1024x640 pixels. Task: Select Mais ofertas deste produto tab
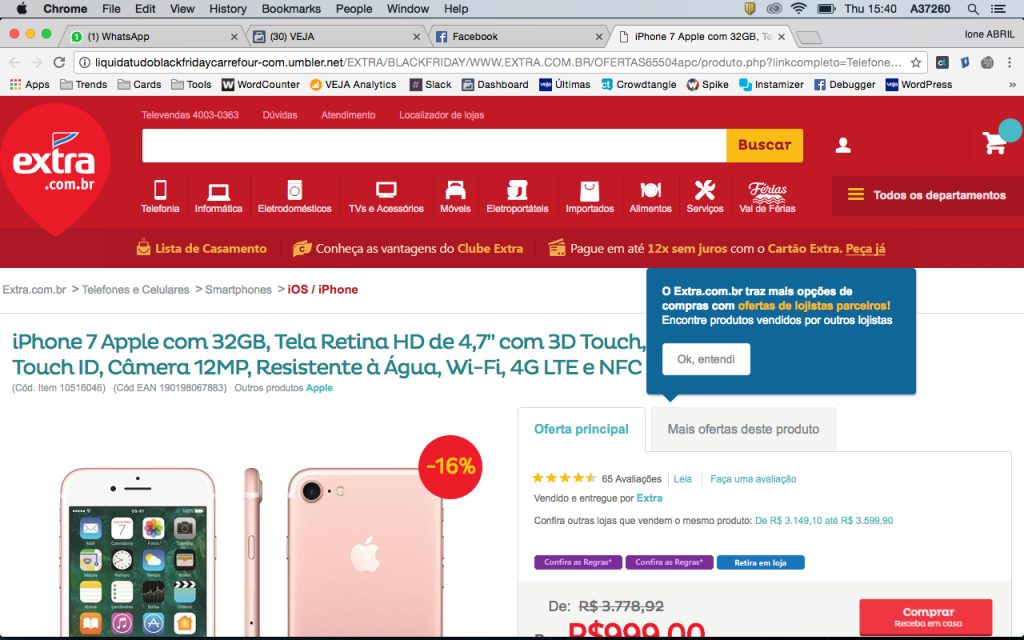pos(743,429)
